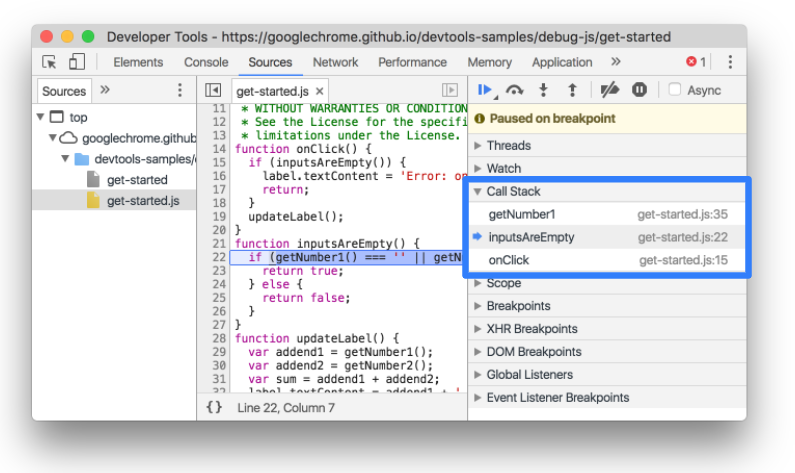The image size is (795, 473).
Task: Open the get-started.js:22 source link
Action: click(683, 237)
